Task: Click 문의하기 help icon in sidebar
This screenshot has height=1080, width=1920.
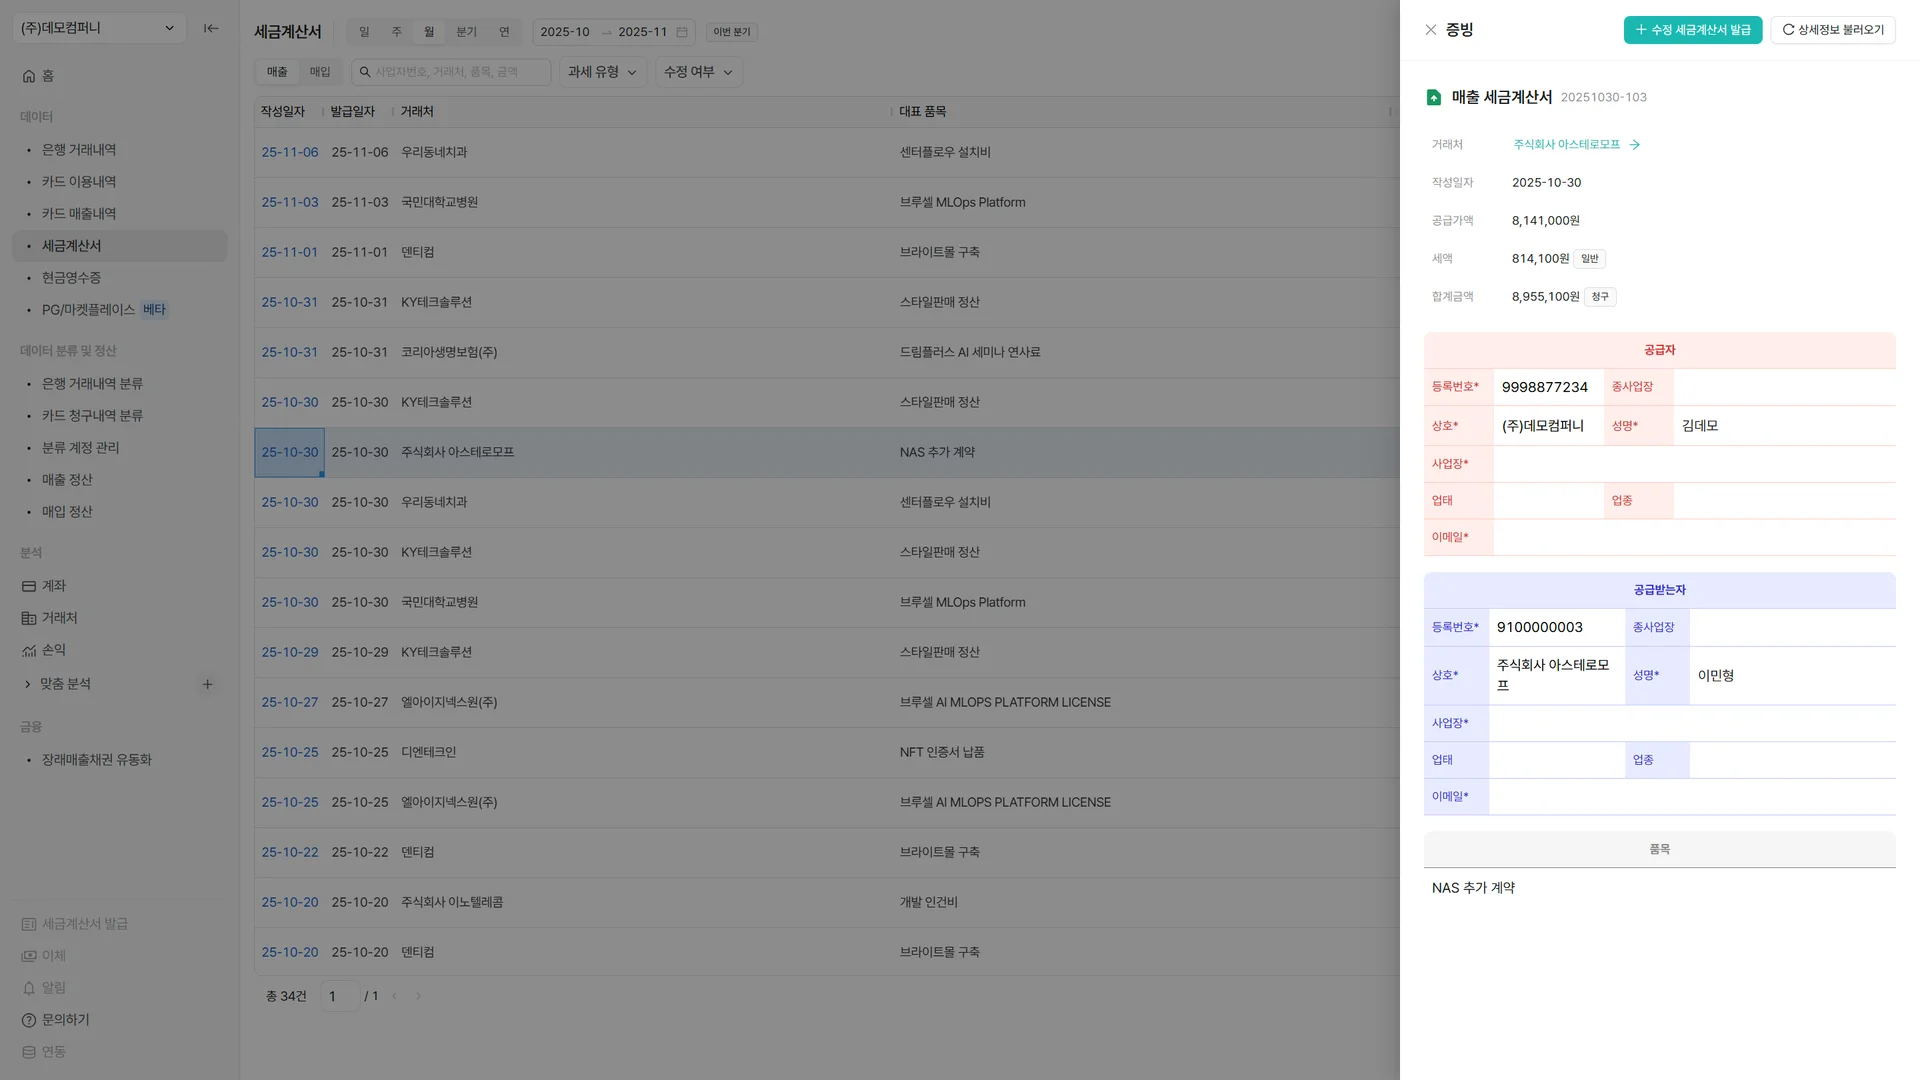Action: pyautogui.click(x=29, y=1020)
